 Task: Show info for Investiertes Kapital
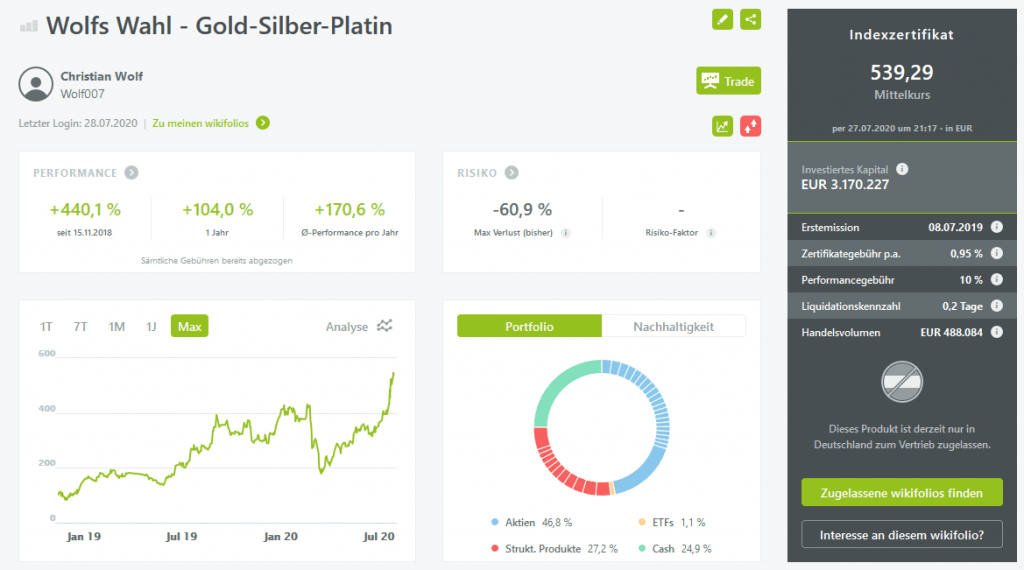(902, 170)
